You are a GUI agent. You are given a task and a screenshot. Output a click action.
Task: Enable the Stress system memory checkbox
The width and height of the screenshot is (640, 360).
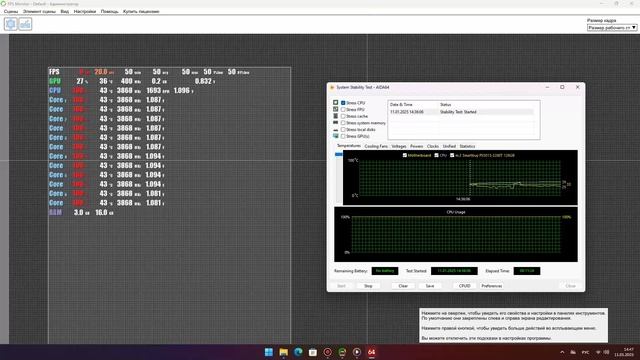343,123
